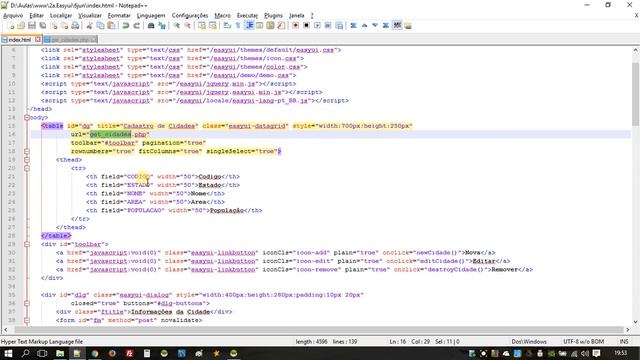The width and height of the screenshot is (640, 360).
Task: Click the Replace toolbar icon
Action: (162, 26)
